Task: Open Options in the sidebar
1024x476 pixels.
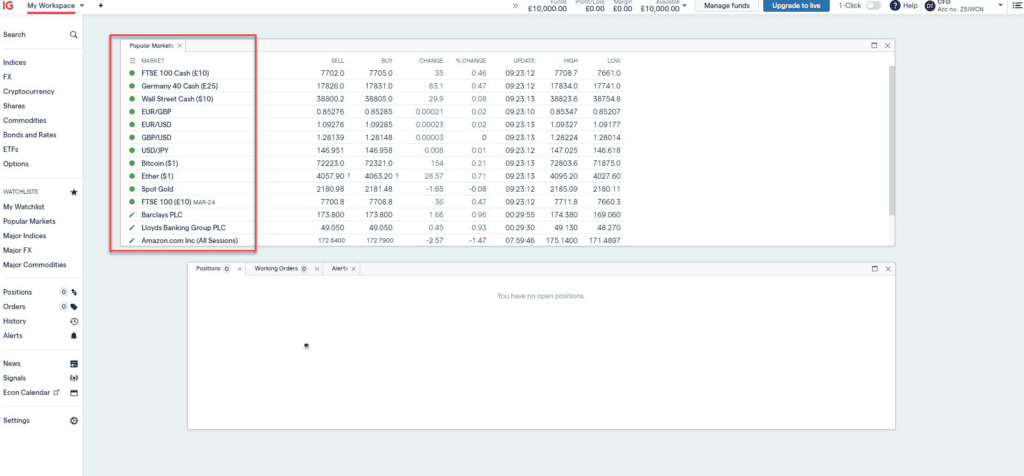Action: pyautogui.click(x=16, y=164)
